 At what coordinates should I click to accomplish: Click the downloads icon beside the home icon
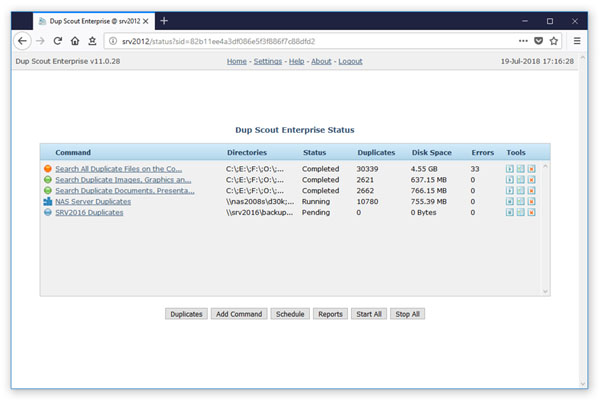pyautogui.click(x=92, y=41)
